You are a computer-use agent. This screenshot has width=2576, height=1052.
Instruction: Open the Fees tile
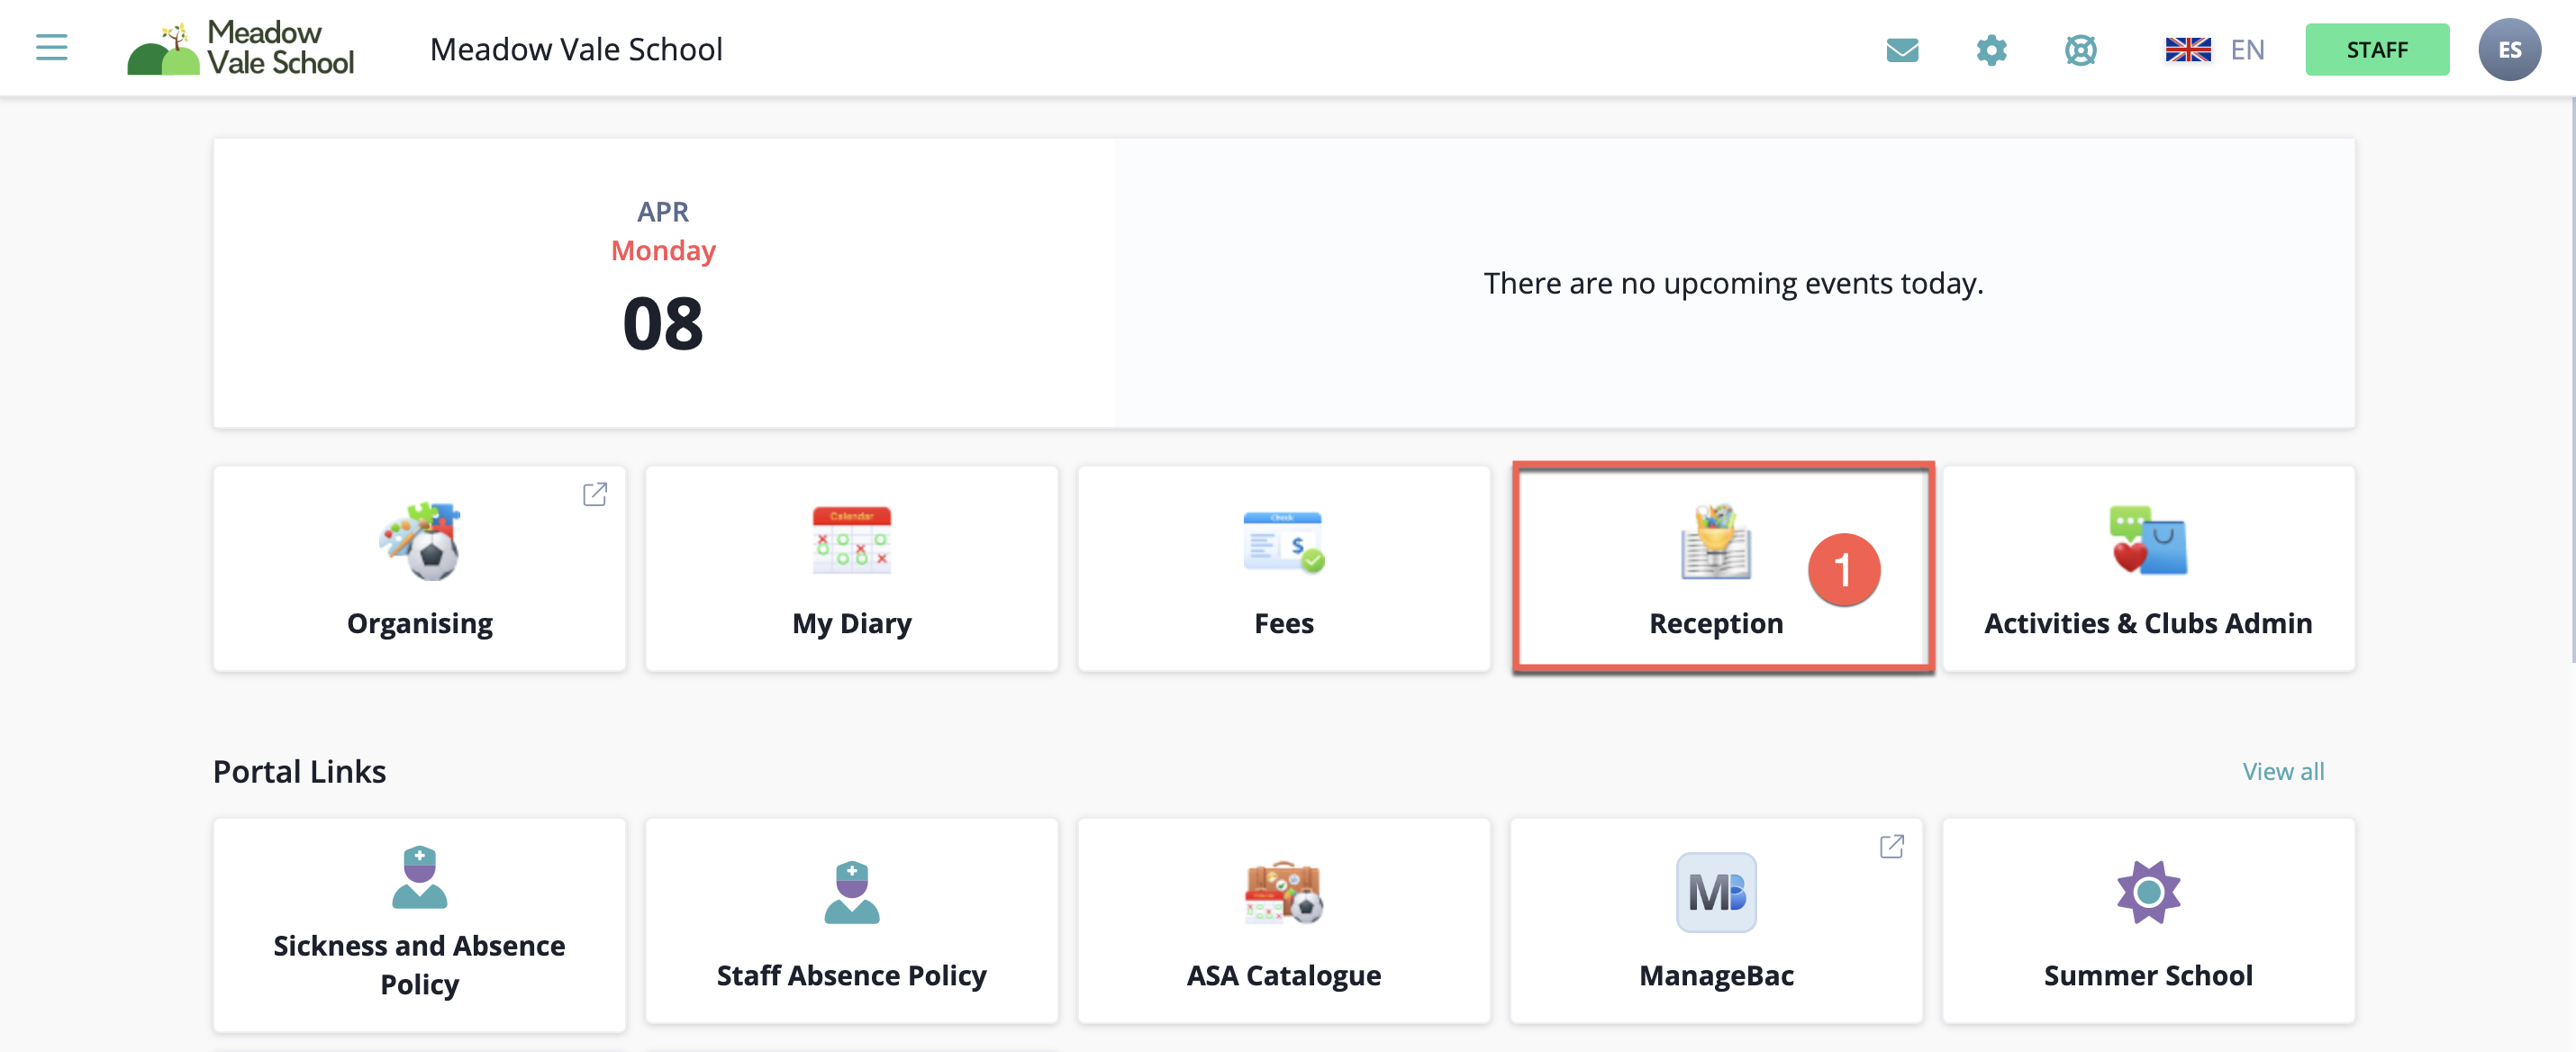(x=1283, y=568)
